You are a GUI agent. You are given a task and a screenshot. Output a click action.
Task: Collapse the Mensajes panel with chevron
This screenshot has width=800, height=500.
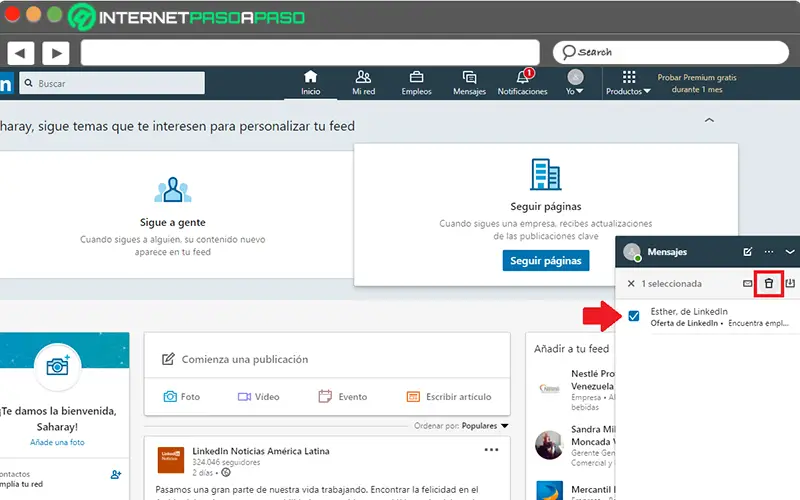(790, 252)
